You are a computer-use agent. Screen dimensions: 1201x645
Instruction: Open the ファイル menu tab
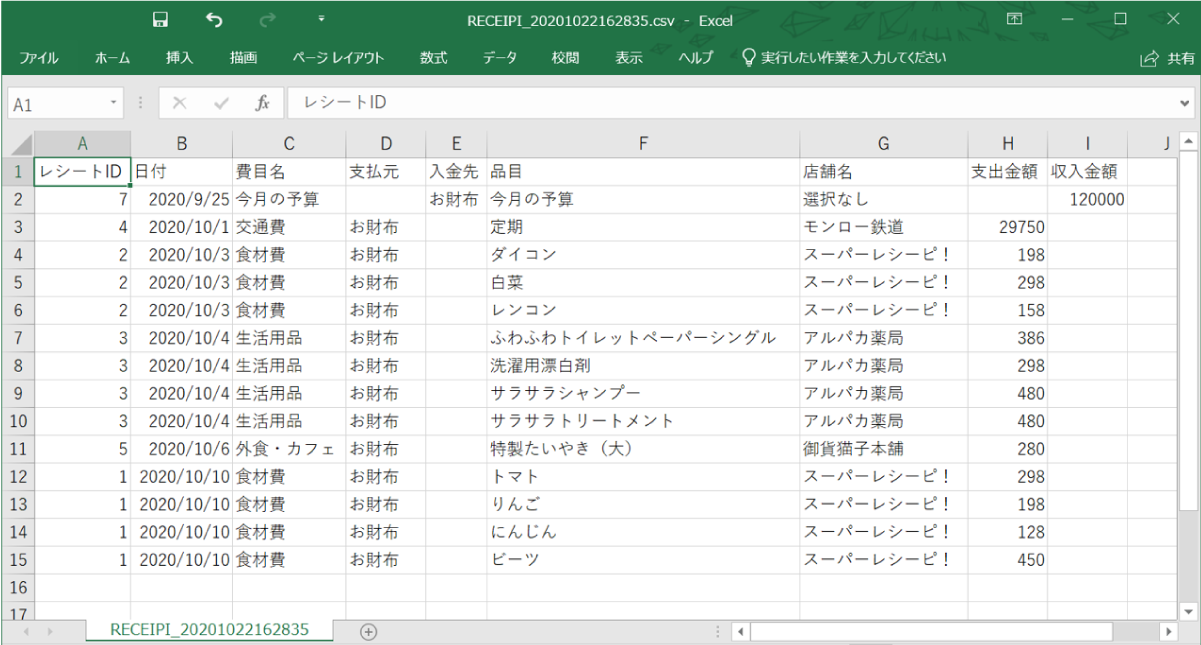[39, 58]
